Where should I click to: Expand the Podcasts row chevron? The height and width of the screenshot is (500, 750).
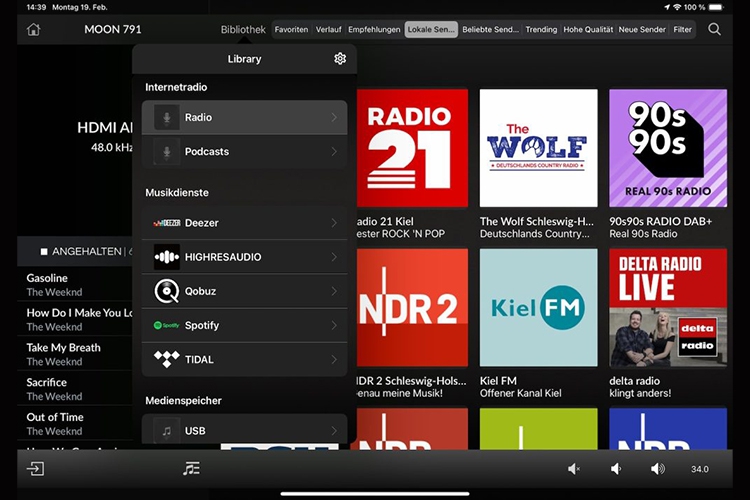tap(334, 152)
